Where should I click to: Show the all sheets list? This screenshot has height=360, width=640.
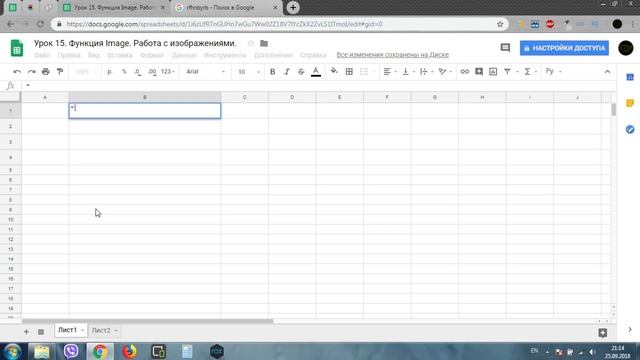pyautogui.click(x=41, y=331)
